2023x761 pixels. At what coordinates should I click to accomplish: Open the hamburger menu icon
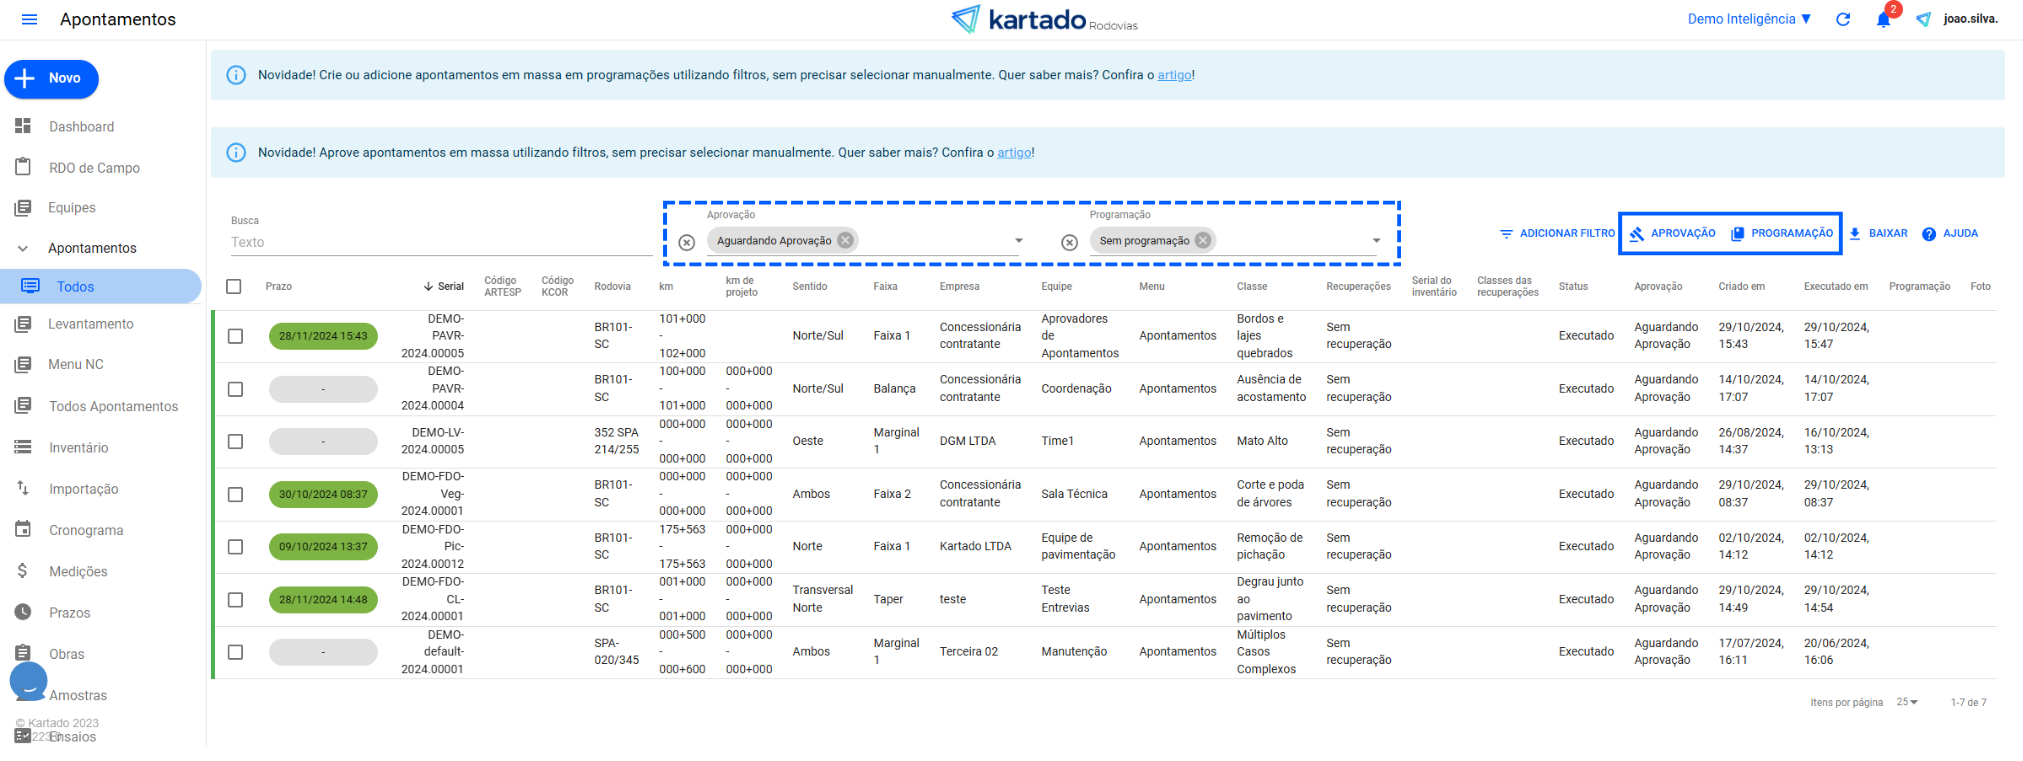pyautogui.click(x=29, y=20)
